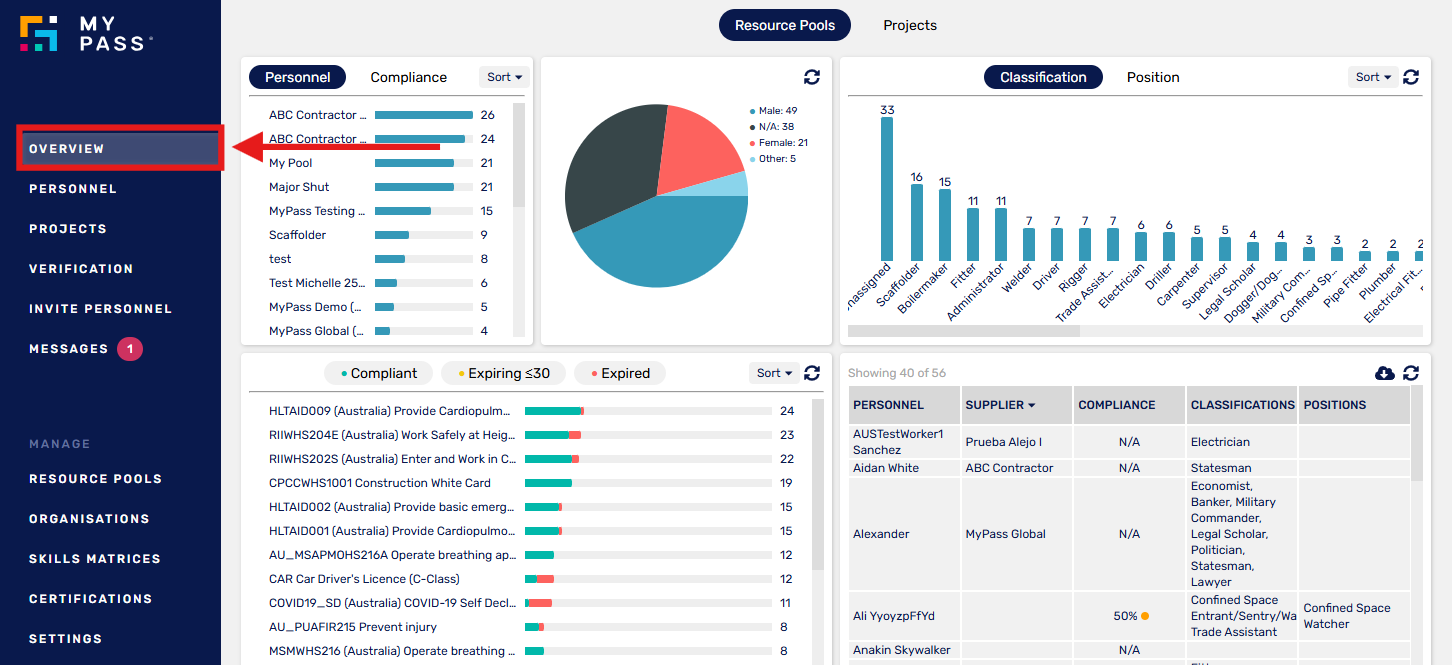This screenshot has width=1452, height=665.
Task: Toggle the Compliant legend filter
Action: (379, 373)
